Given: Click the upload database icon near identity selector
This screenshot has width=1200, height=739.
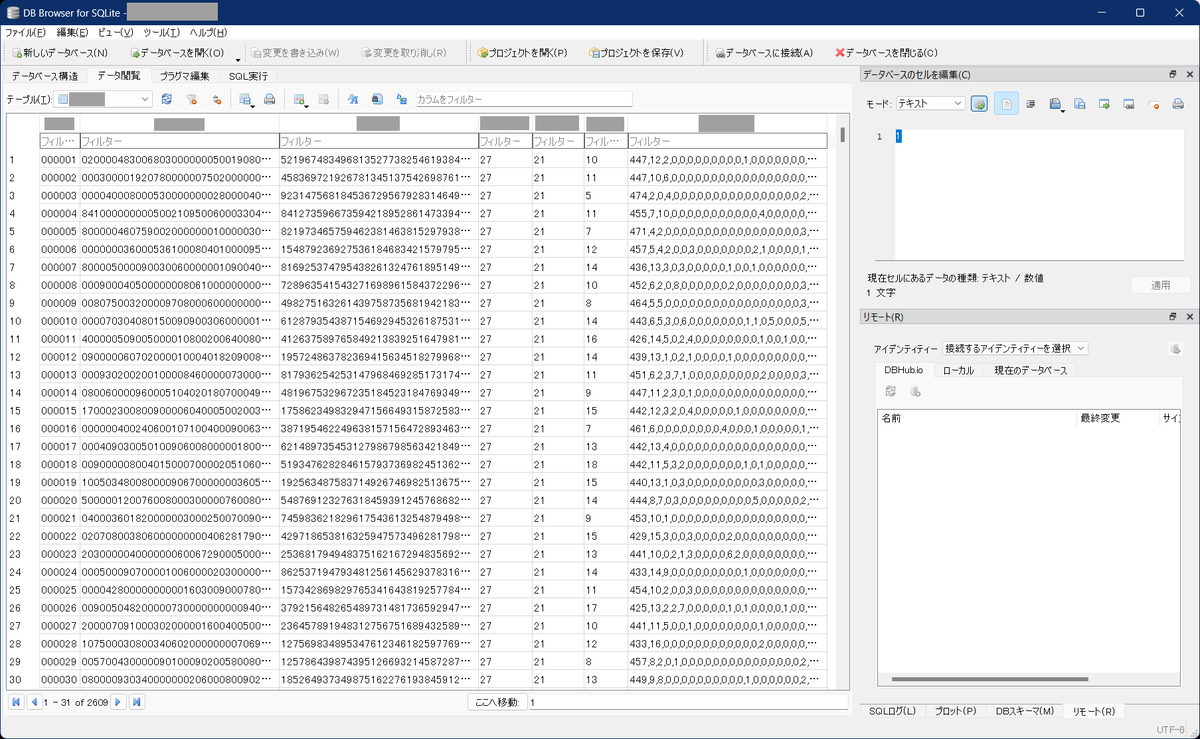Looking at the screenshot, I should click(1176, 349).
